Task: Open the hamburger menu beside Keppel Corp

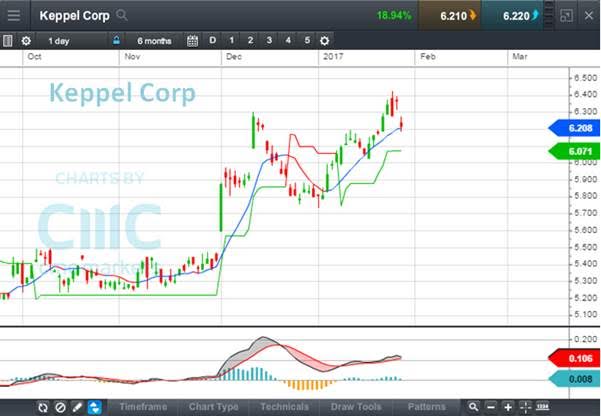Action: click(14, 16)
